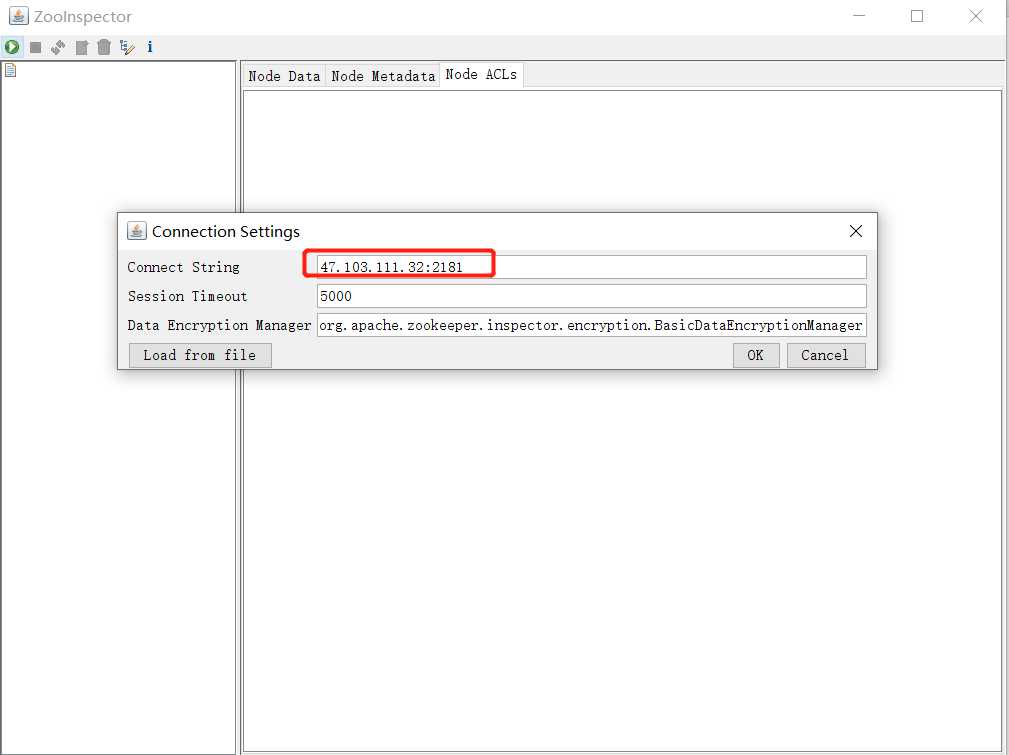Click the Data Encryption Manager label
The height and width of the screenshot is (755, 1009).
point(219,325)
